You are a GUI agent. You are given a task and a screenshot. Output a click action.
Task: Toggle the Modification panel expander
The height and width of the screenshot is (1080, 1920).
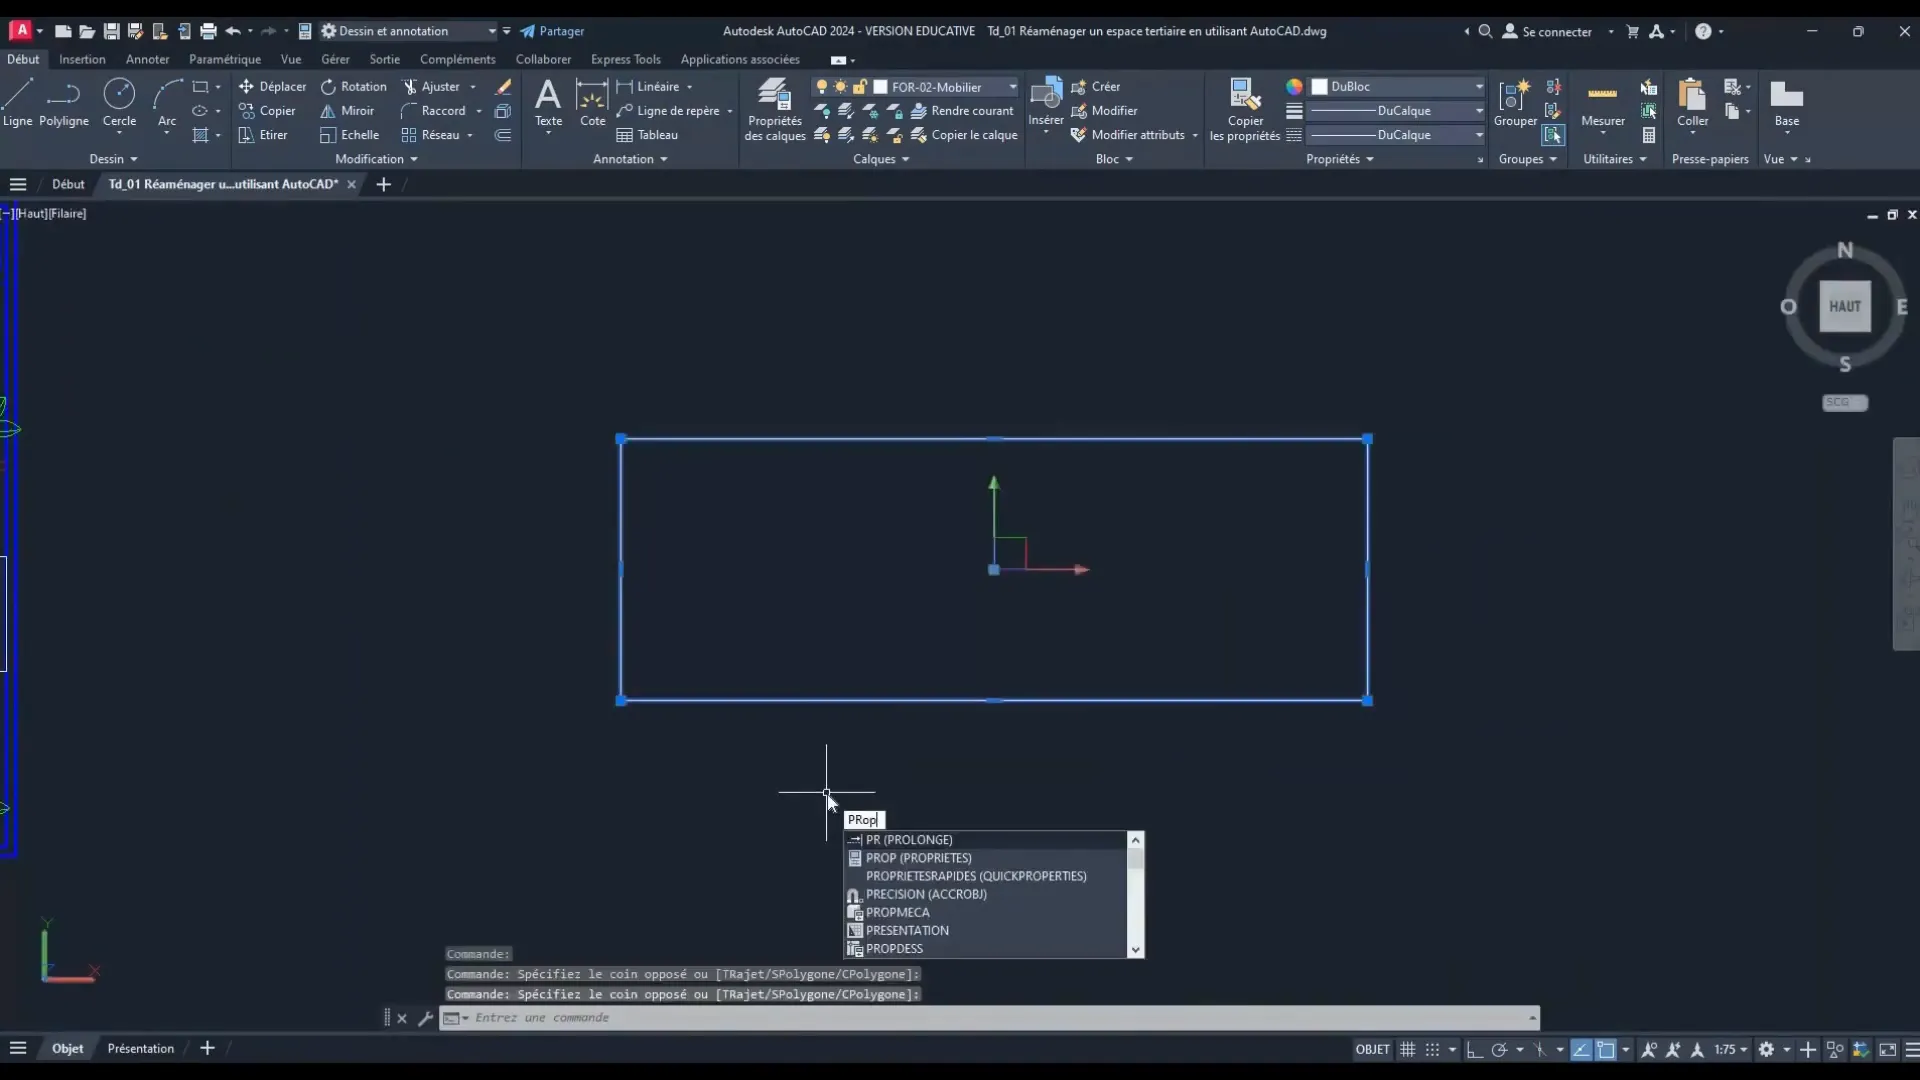pos(417,158)
